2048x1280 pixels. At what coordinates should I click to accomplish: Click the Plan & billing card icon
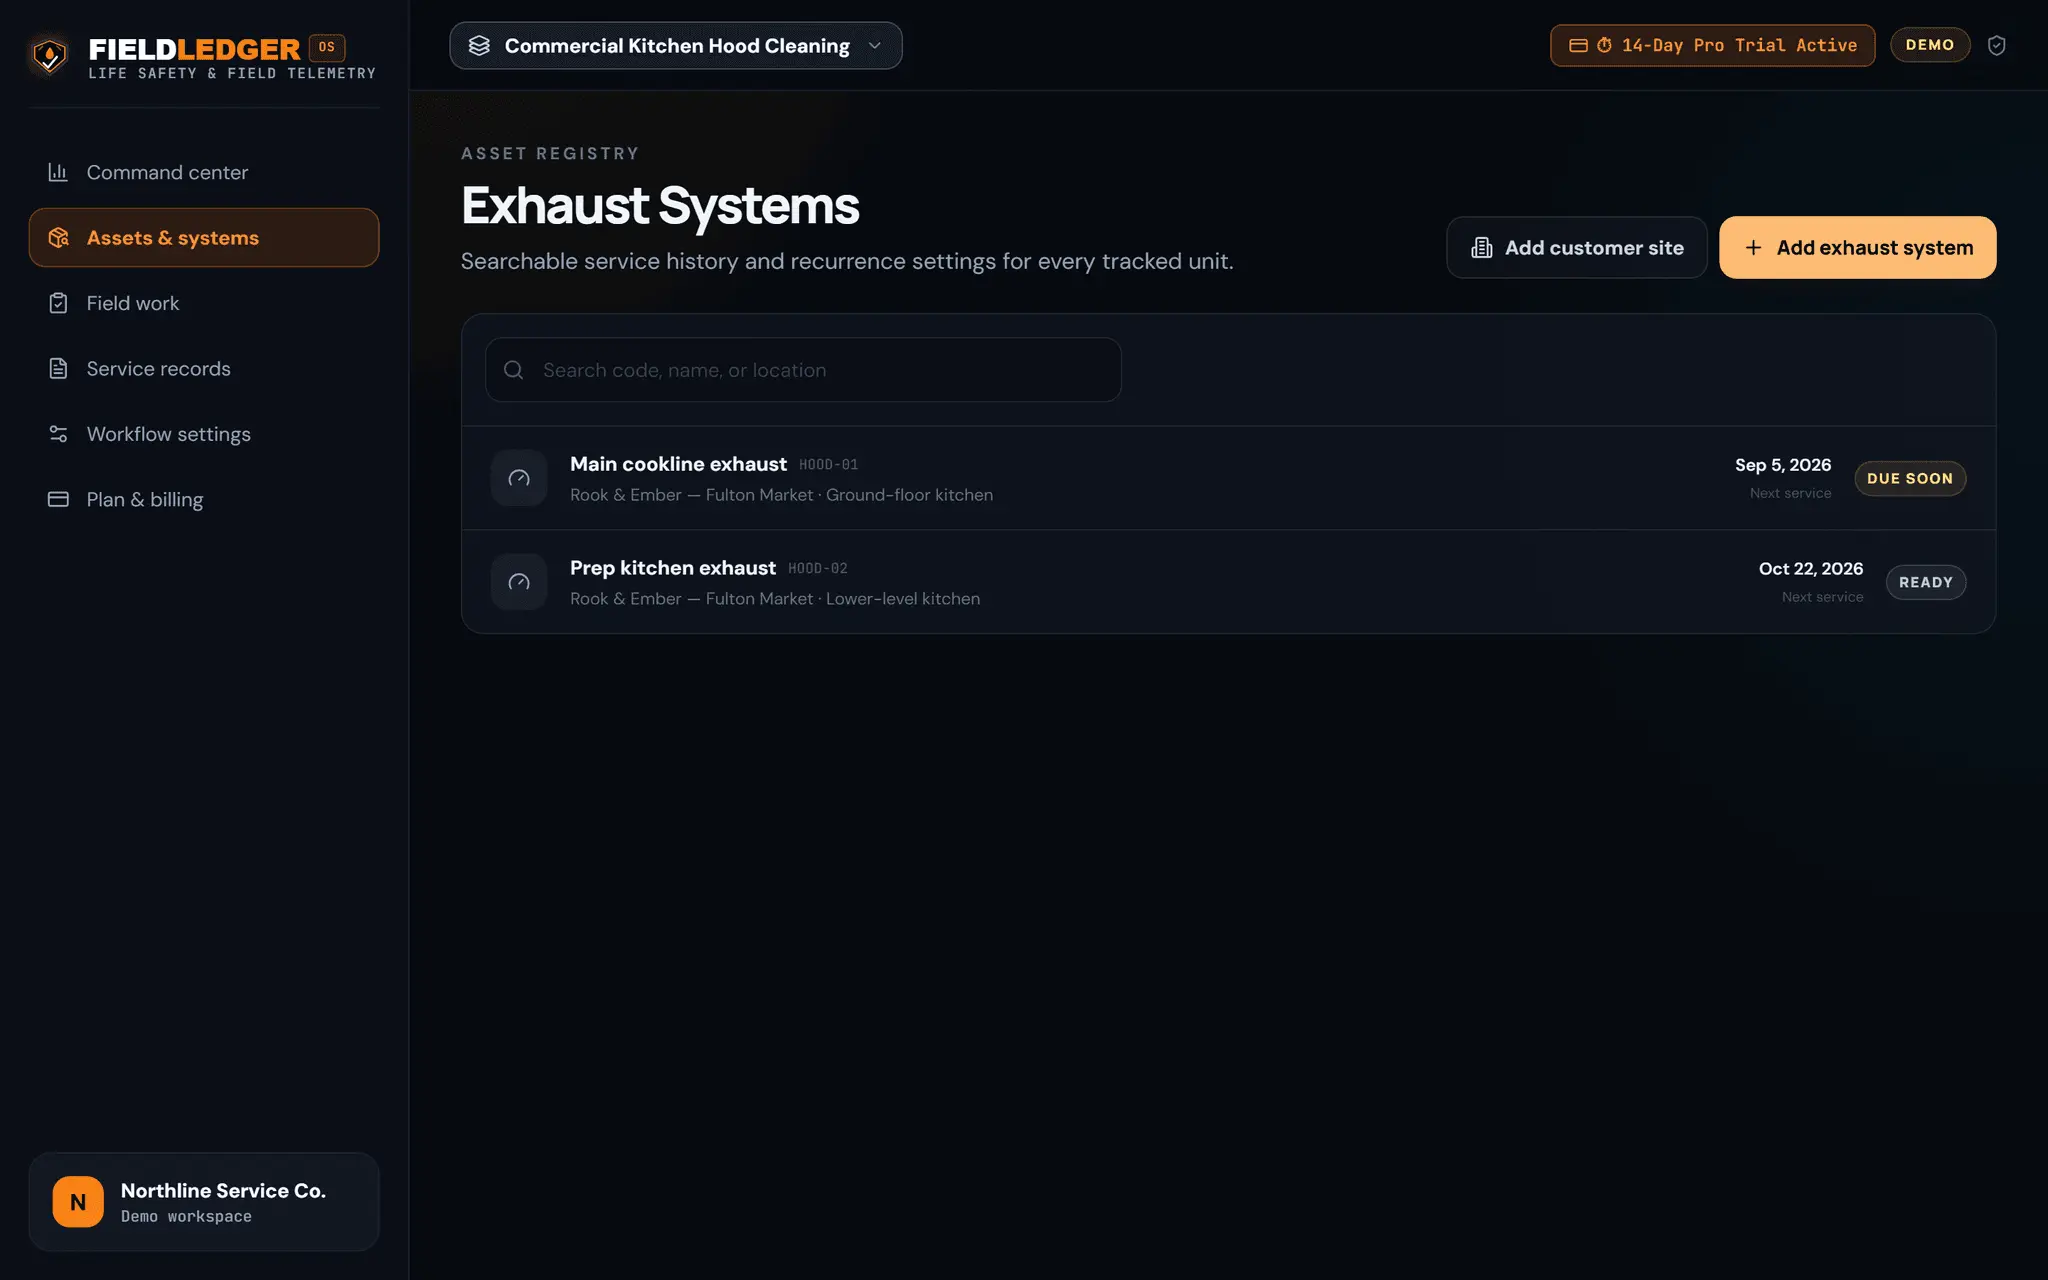point(58,499)
